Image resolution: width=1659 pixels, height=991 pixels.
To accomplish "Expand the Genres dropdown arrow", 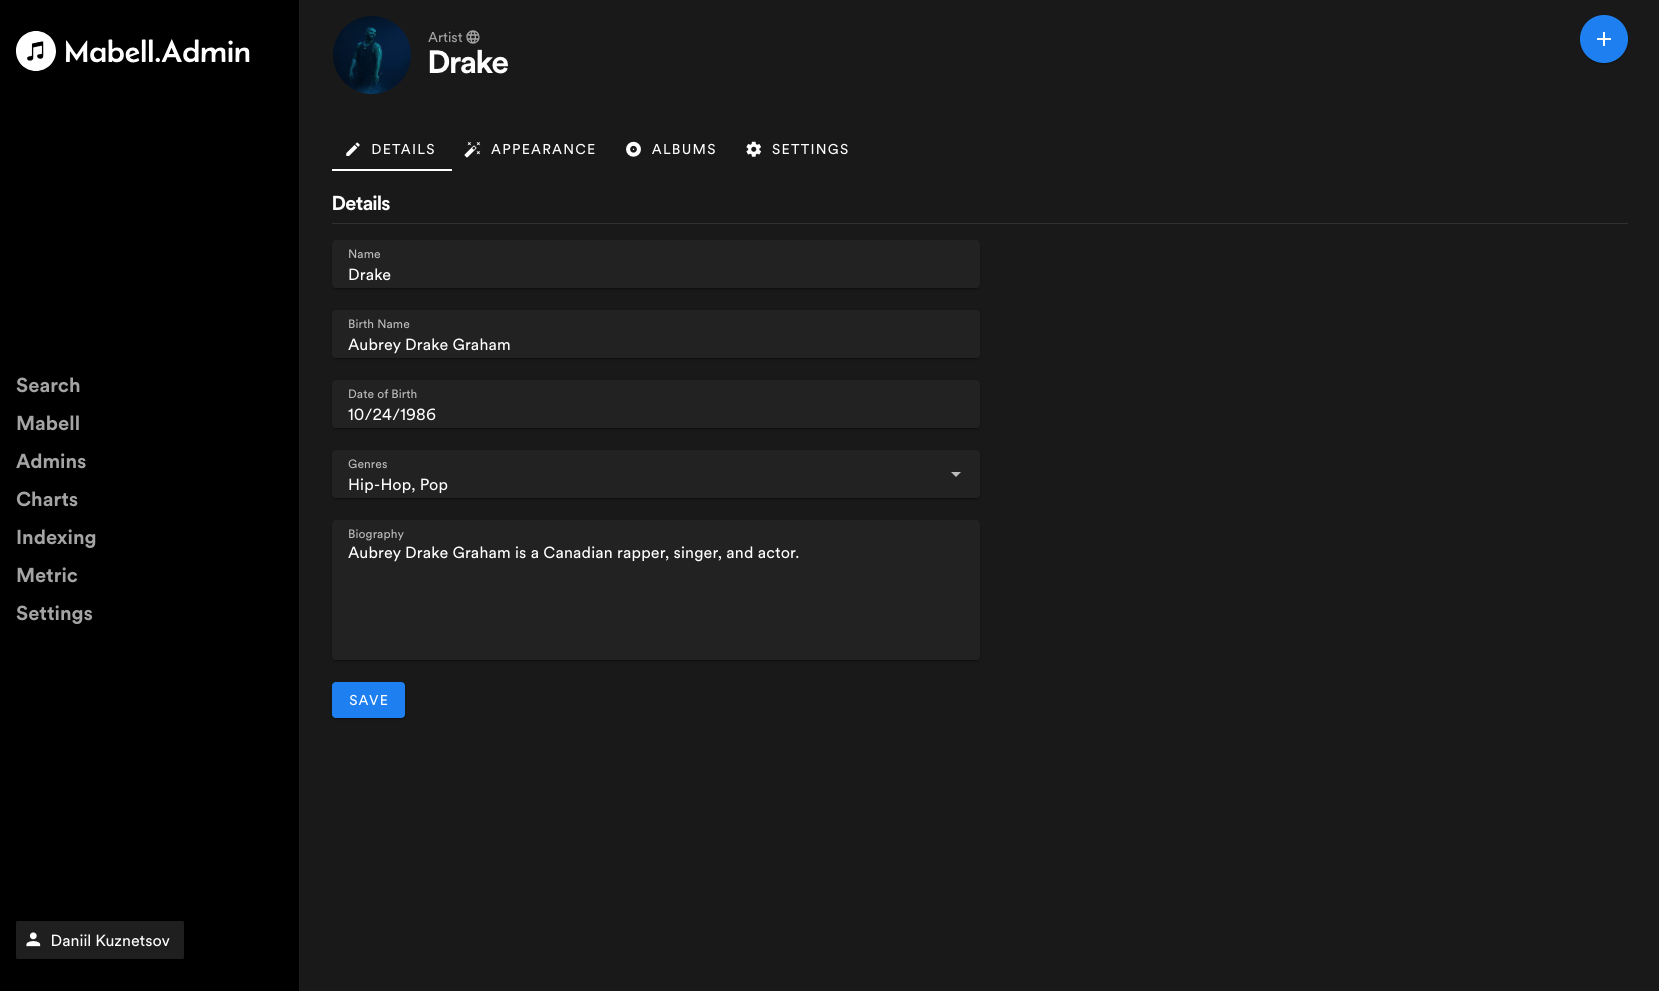I will (x=956, y=474).
